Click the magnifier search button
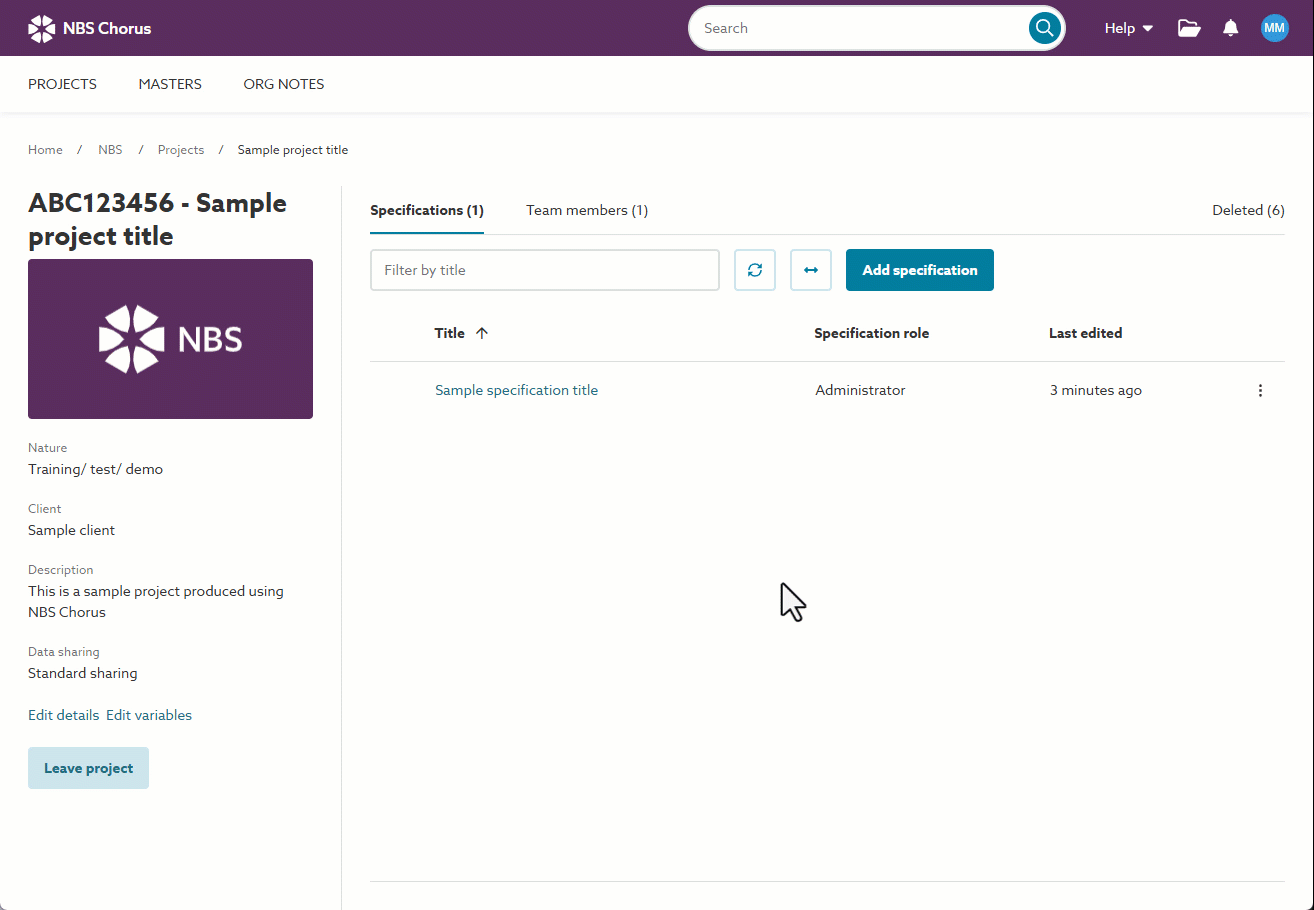1314x910 pixels. click(x=1044, y=28)
